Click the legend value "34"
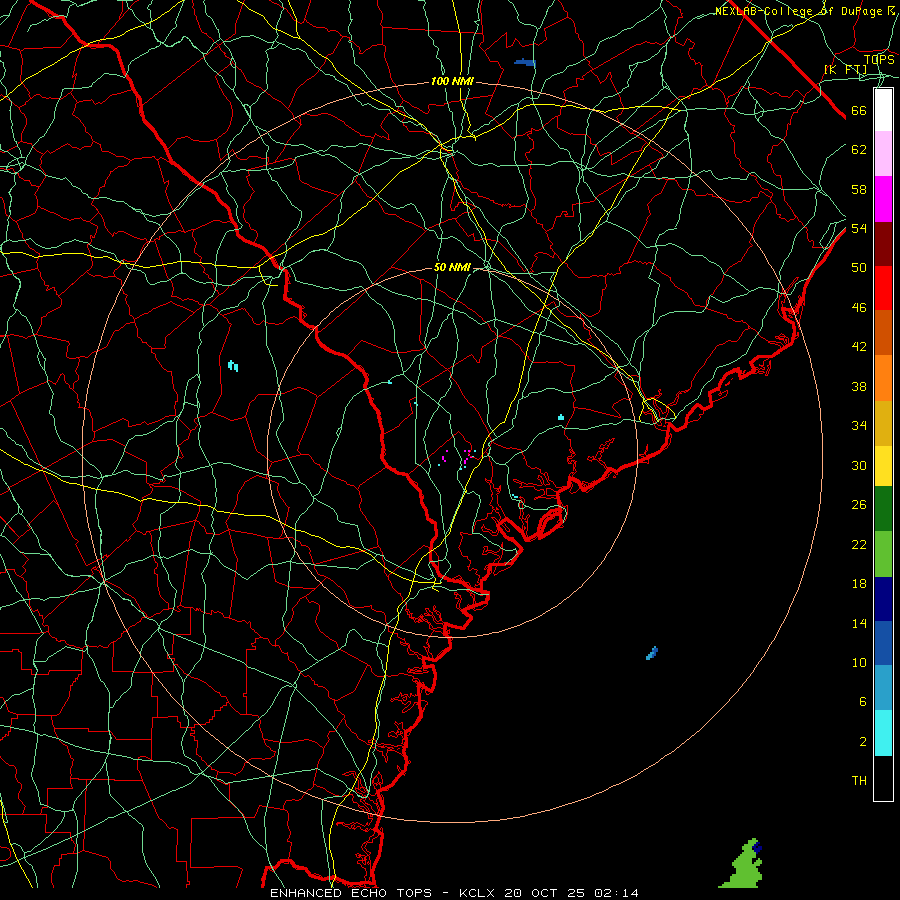 coord(859,426)
